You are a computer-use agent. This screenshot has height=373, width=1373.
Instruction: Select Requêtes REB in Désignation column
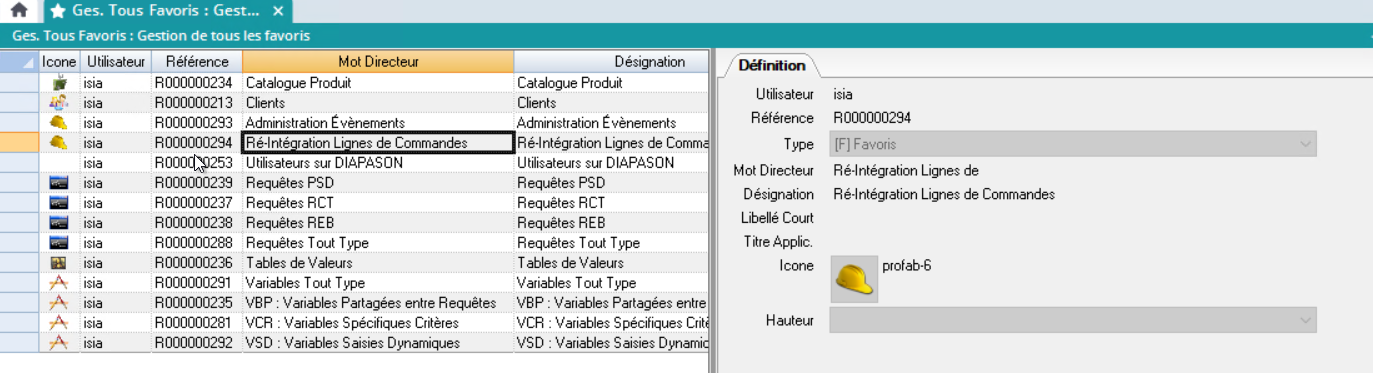click(611, 223)
